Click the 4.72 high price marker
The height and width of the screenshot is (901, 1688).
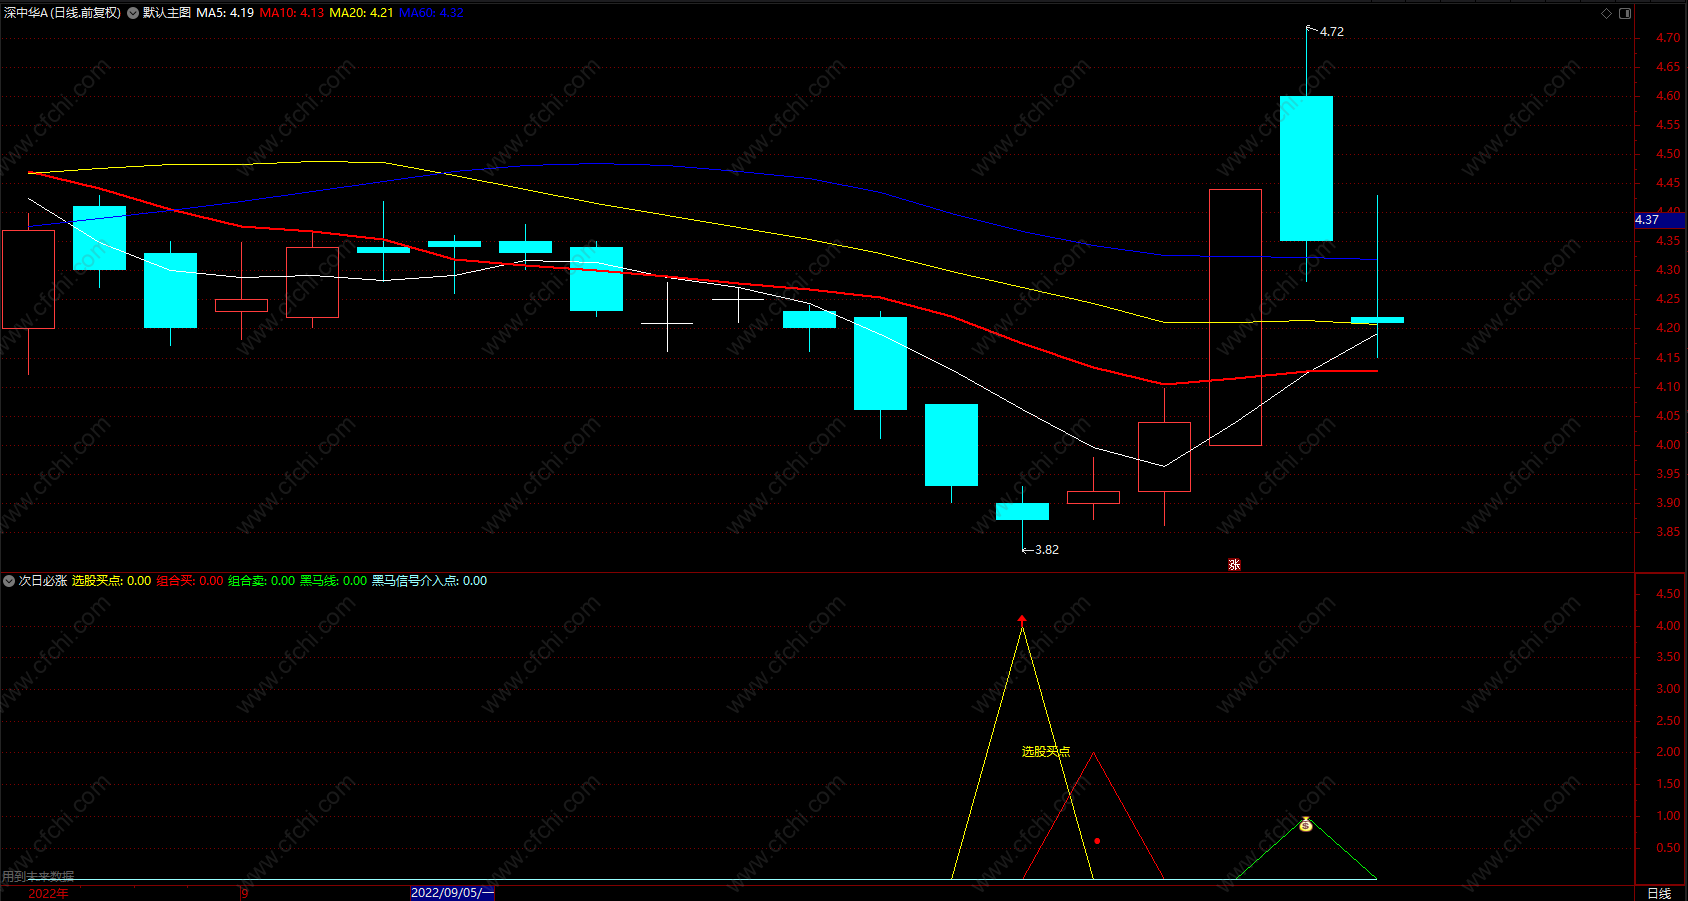point(1331,32)
